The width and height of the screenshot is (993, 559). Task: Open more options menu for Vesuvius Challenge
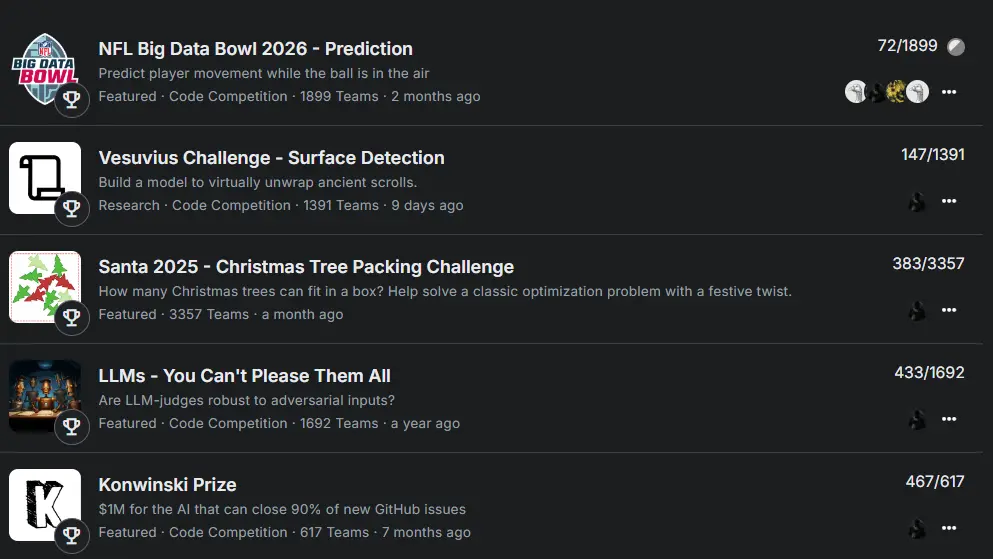point(949,202)
